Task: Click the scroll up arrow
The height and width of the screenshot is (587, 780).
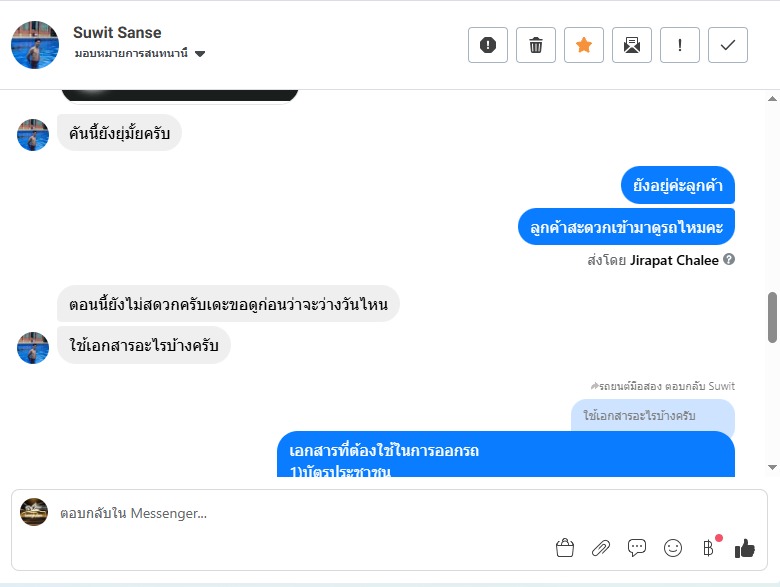Action: coord(772,98)
